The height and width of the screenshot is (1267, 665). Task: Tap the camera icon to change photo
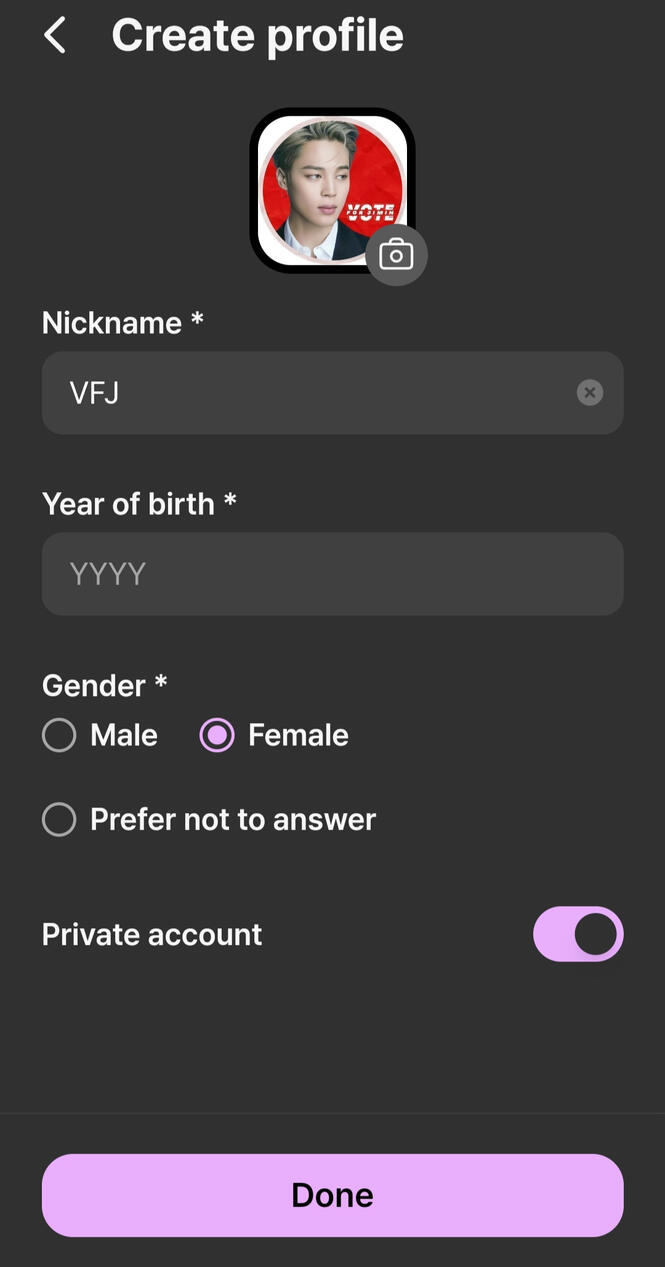(x=396, y=256)
